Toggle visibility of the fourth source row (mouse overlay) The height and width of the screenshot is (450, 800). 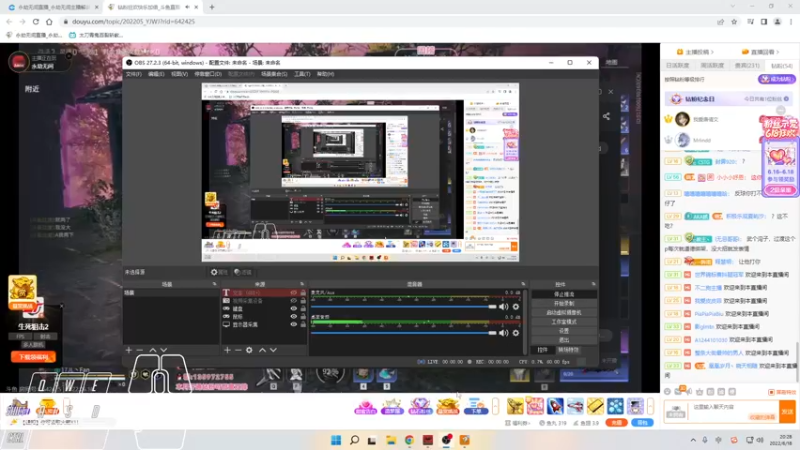[x=293, y=316]
